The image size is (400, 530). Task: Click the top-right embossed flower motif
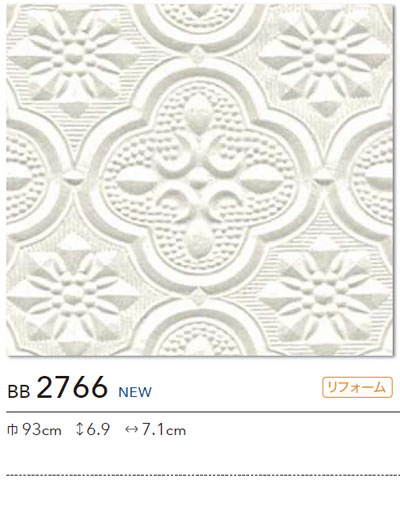coord(325,57)
